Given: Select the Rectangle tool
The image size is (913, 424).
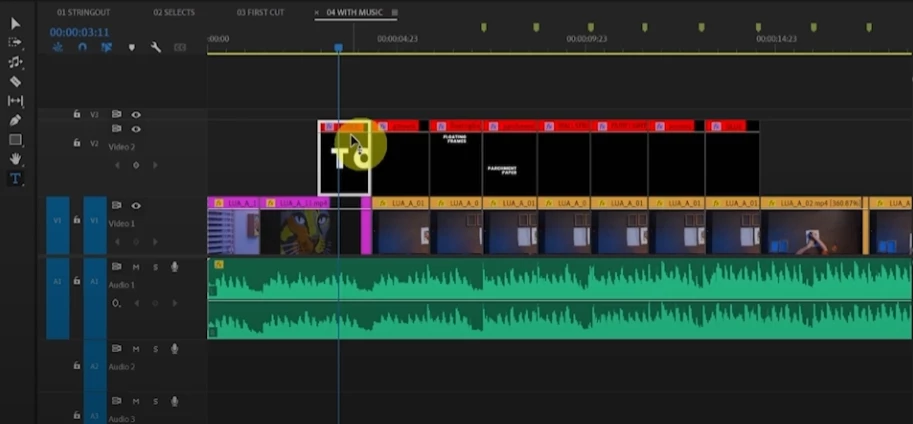Looking at the screenshot, I should pos(15,140).
